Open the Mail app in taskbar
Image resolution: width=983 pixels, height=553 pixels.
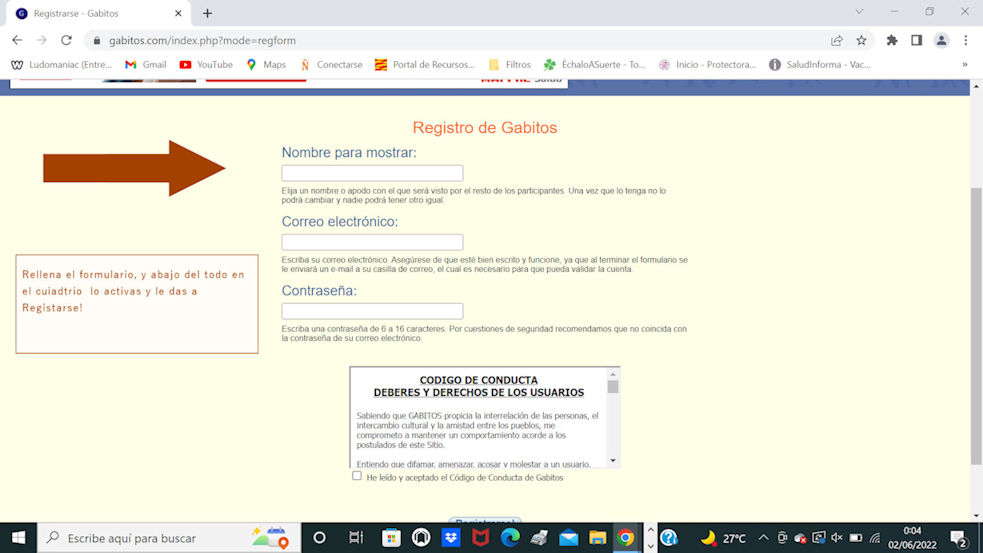click(x=568, y=537)
